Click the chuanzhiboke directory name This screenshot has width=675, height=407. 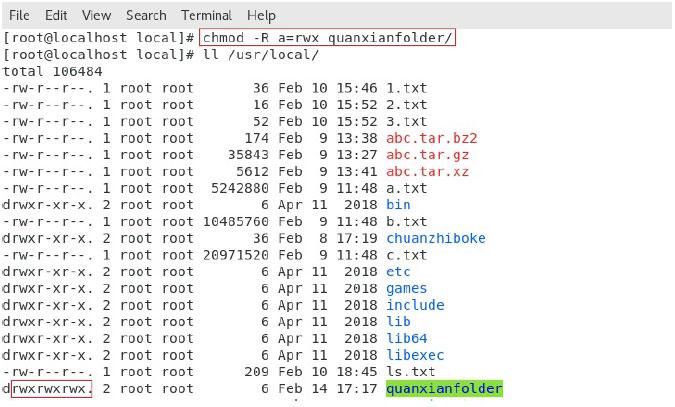point(436,238)
